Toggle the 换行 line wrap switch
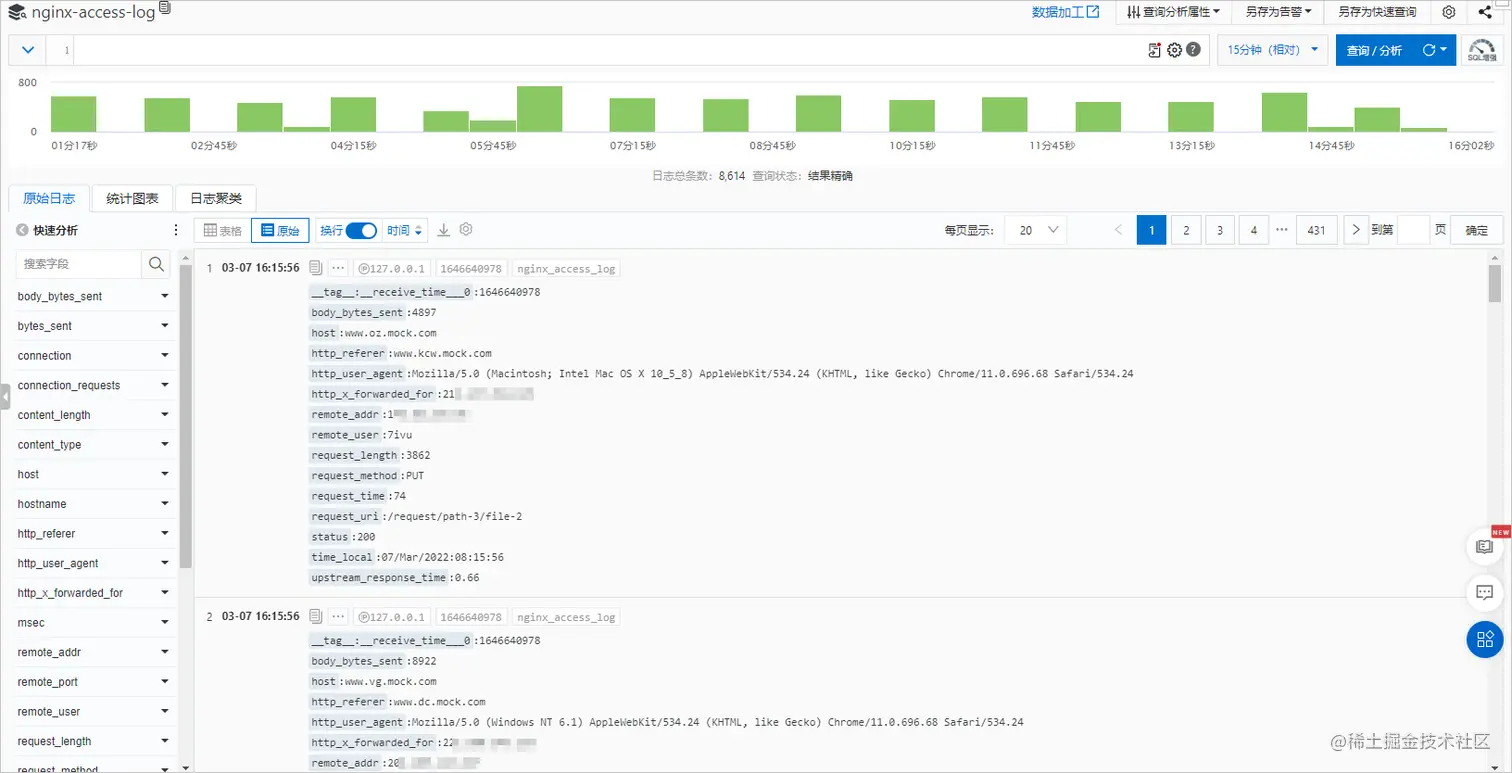 [361, 230]
